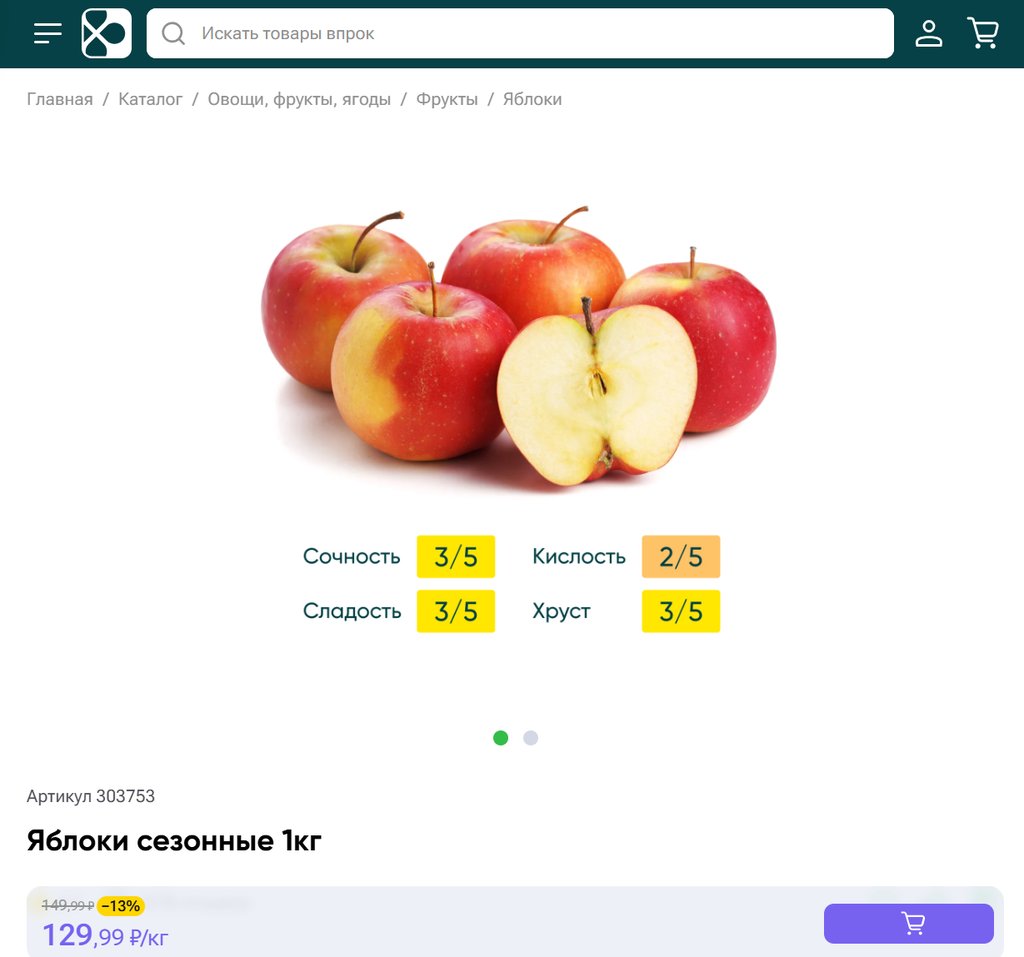The image size is (1024, 957).
Task: Select the 'Яблоки' breadcrumb link
Action: [532, 99]
